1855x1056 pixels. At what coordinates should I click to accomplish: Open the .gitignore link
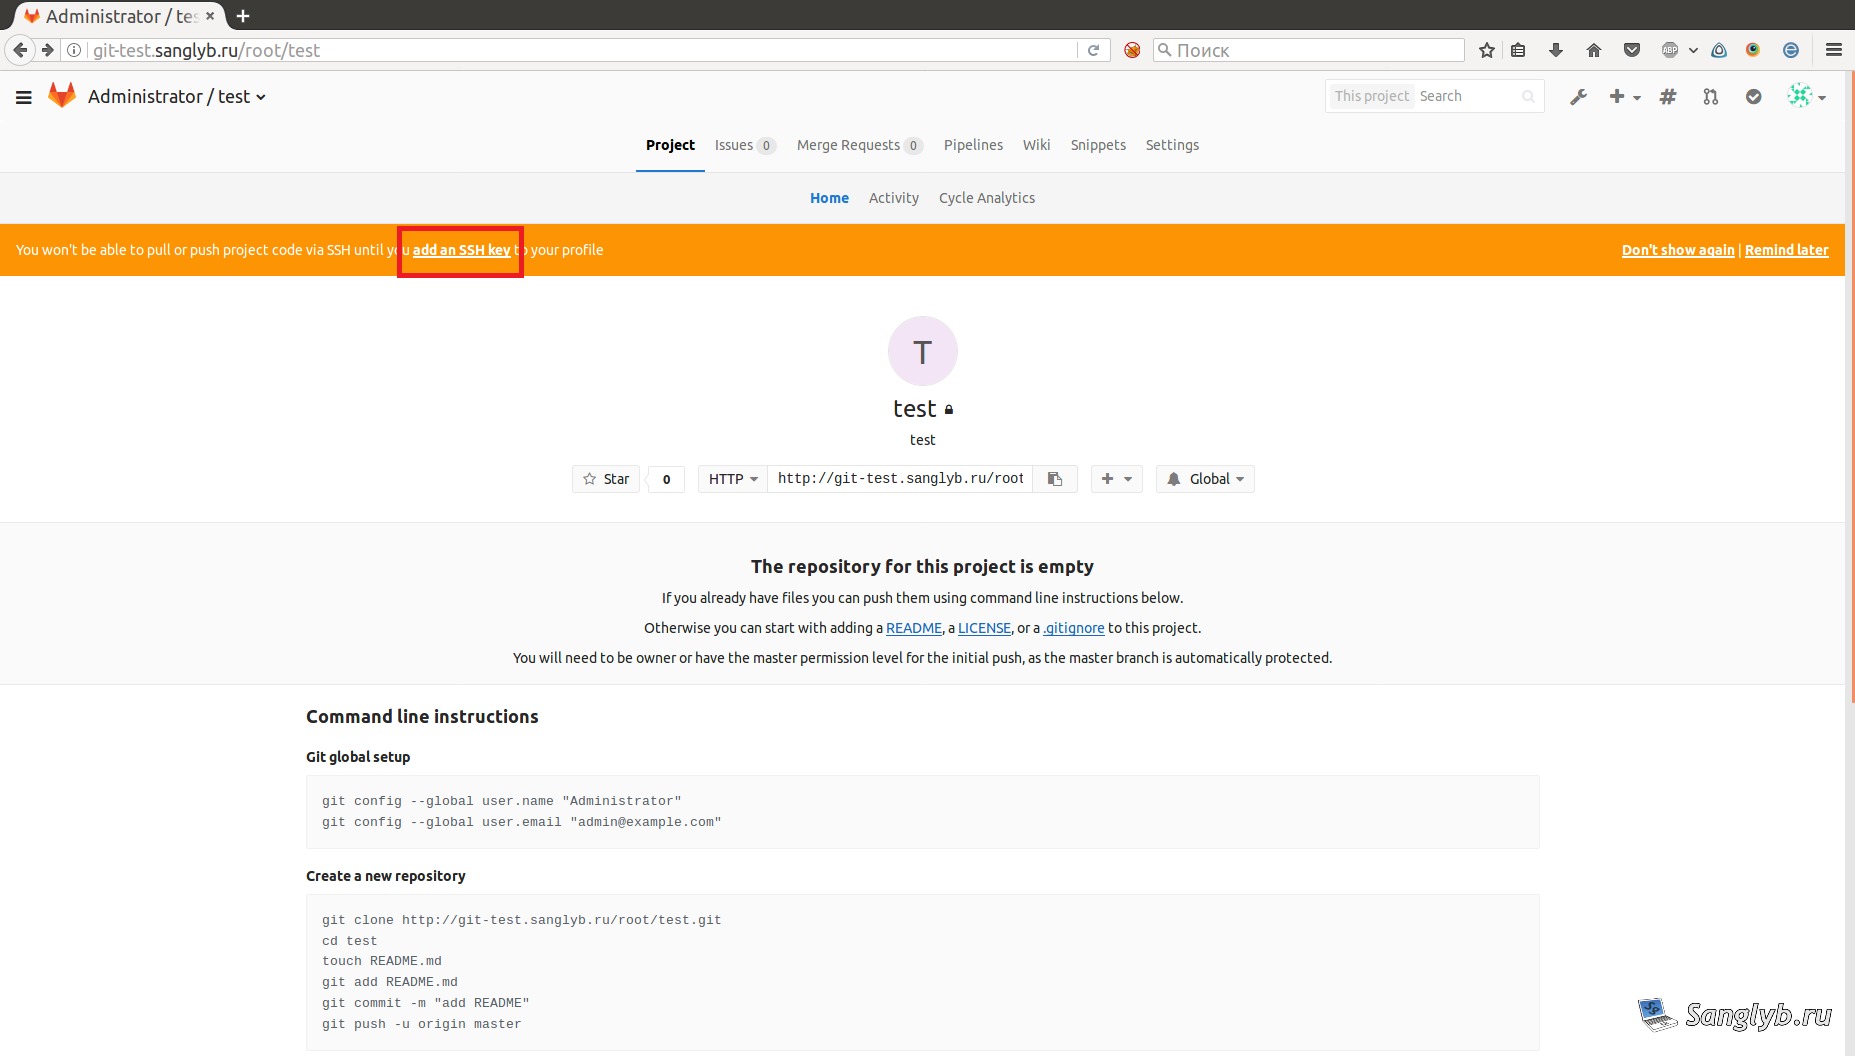(x=1074, y=628)
